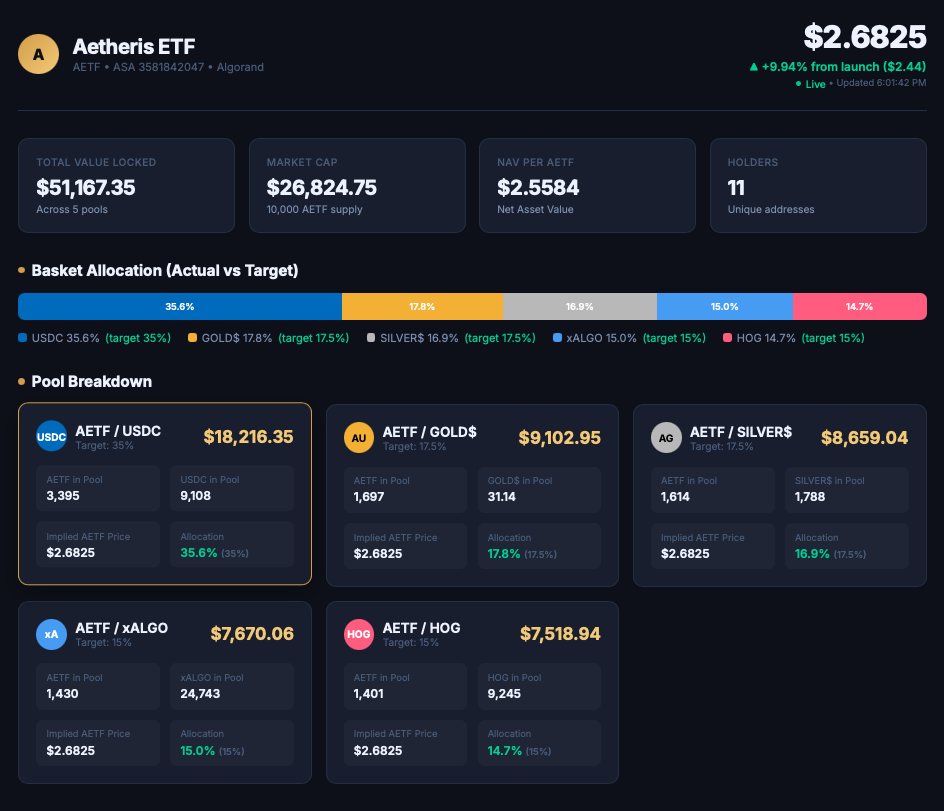Click the GOLD$ legend color square
Viewport: 944px width, 811px height.
pos(193,338)
